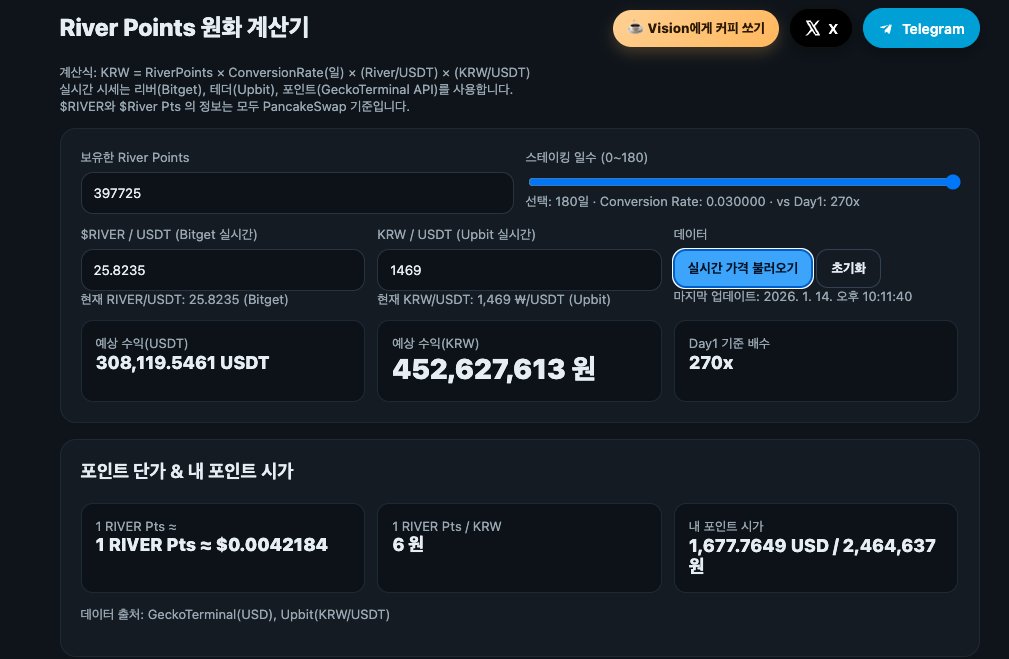Click the $RIVER / USDT (Bitget 실시간) label
1009x659 pixels.
(x=169, y=235)
